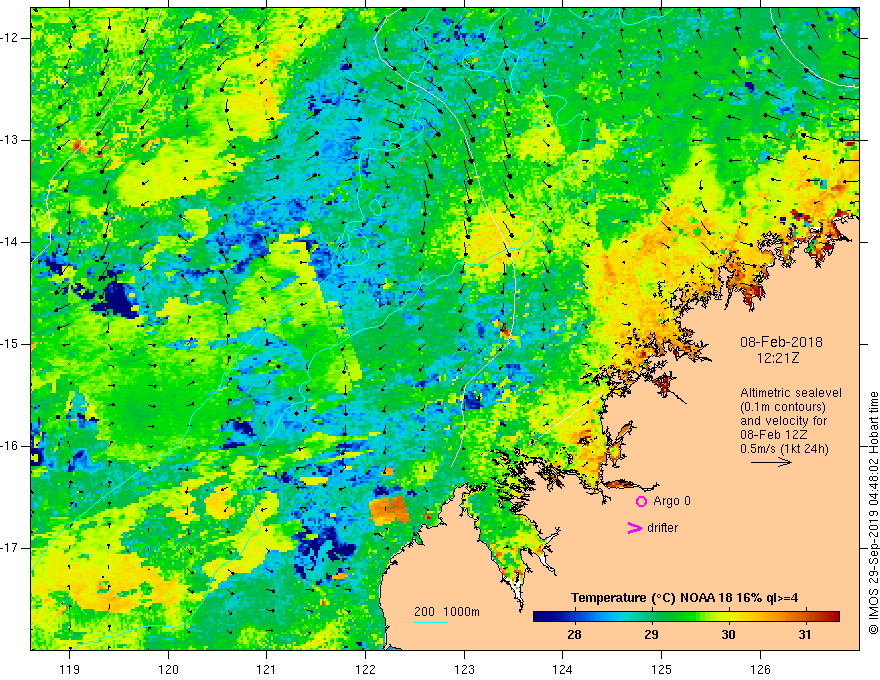This screenshot has width=880, height=680.
Task: Click the 'drifter' legend label
Action: coord(662,528)
